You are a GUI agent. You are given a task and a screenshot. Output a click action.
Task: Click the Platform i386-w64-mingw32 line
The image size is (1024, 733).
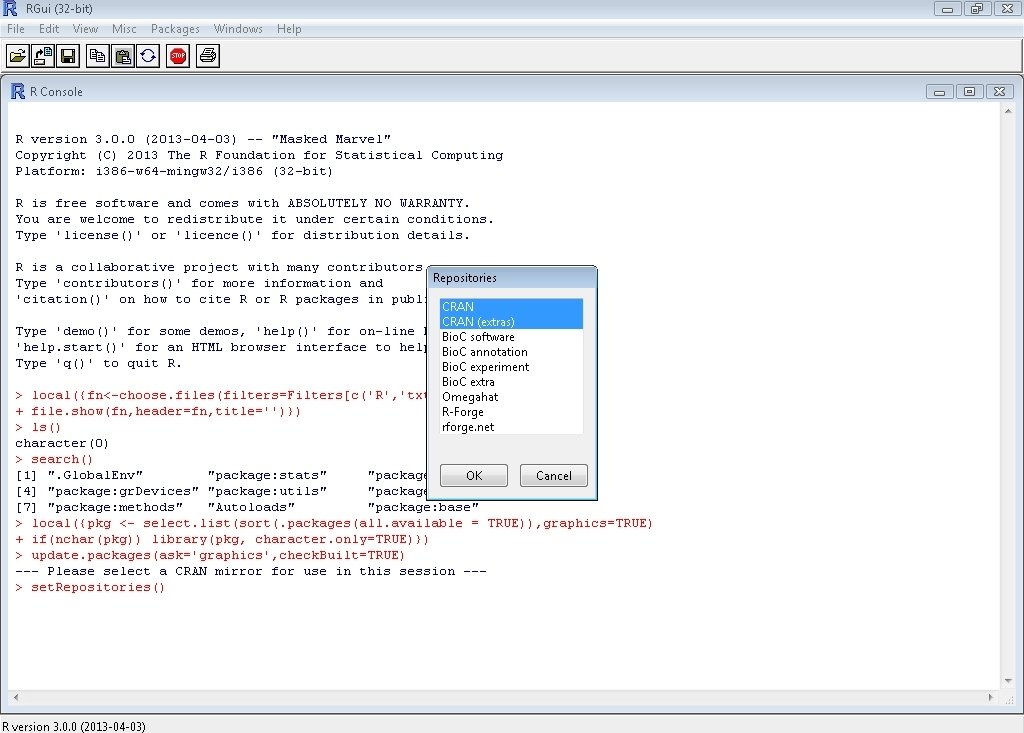(174, 171)
